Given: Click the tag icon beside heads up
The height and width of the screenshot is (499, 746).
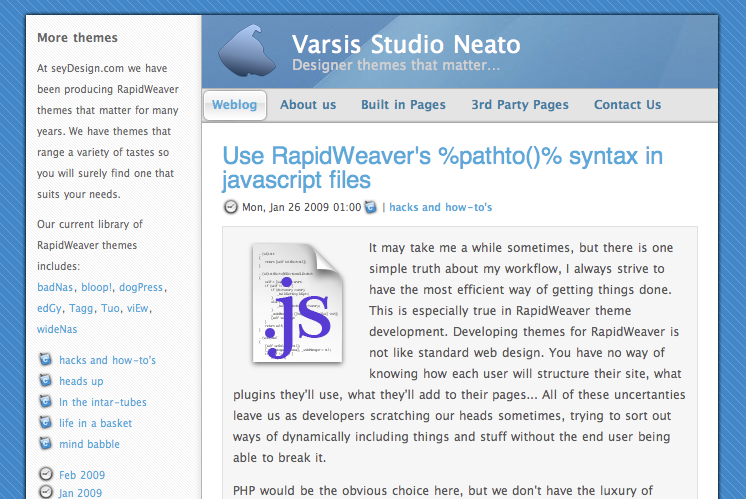Looking at the screenshot, I should 44,380.
